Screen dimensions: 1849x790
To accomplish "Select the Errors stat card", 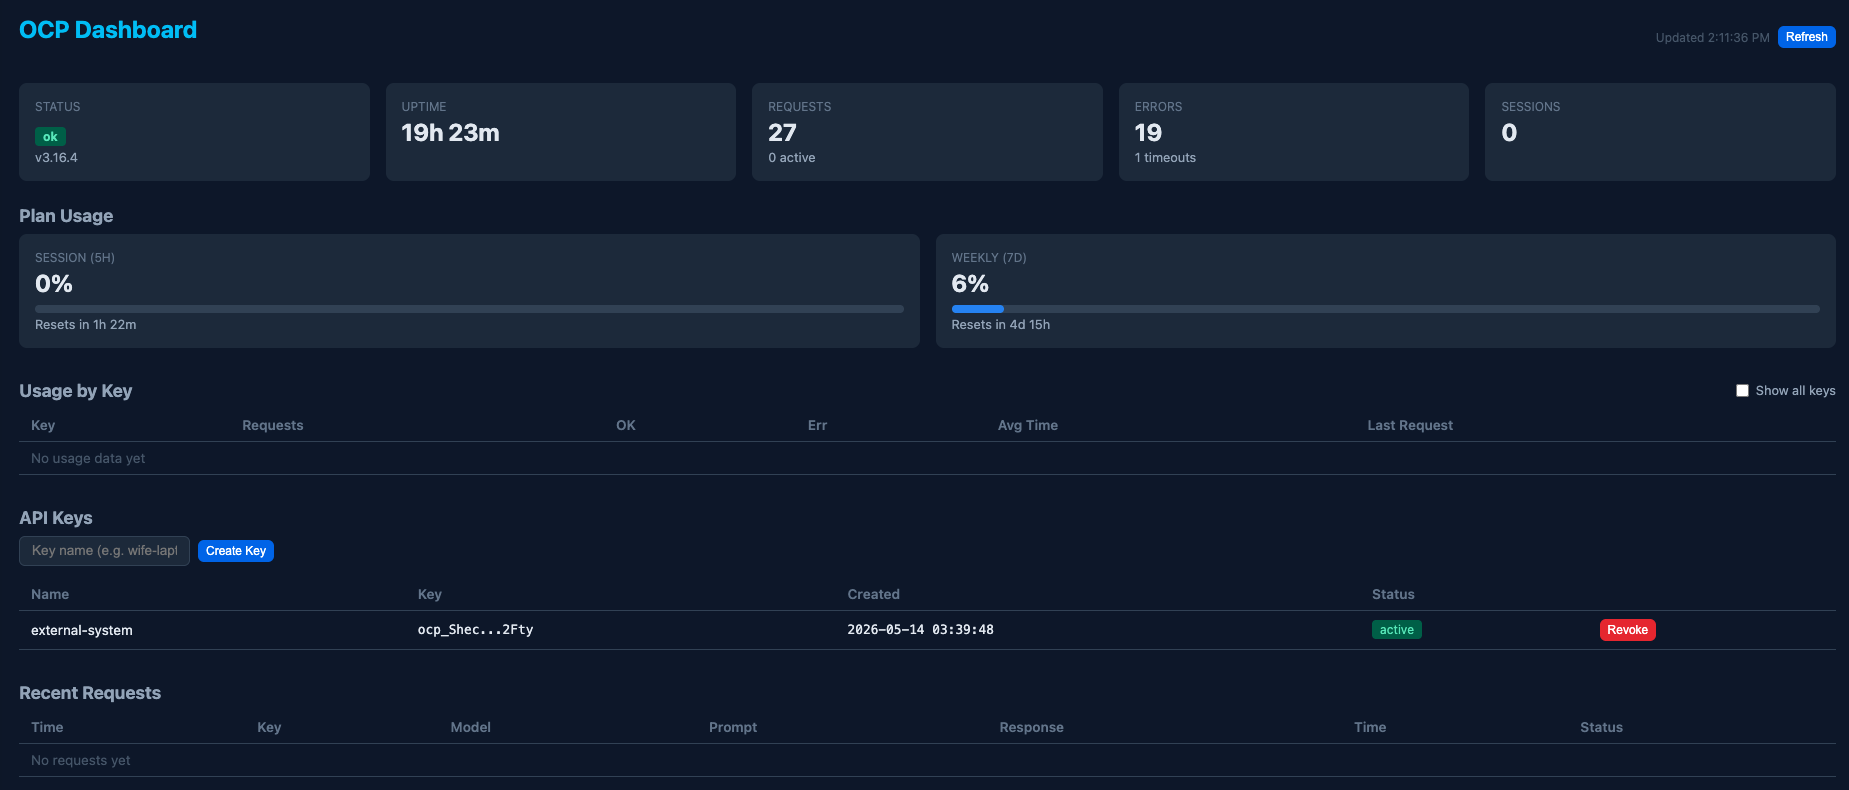I will pyautogui.click(x=1293, y=132).
